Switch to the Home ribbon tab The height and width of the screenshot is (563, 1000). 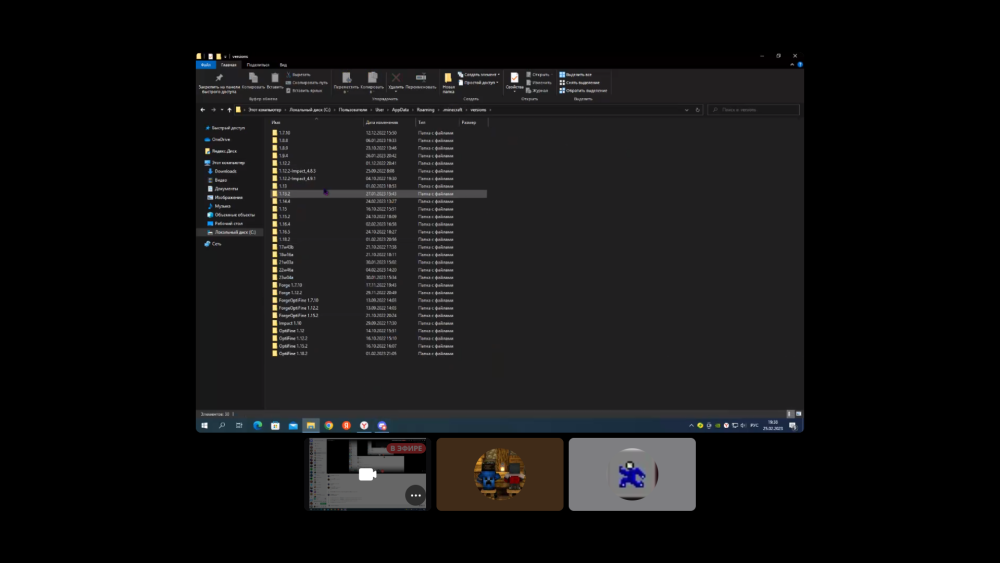(229, 65)
